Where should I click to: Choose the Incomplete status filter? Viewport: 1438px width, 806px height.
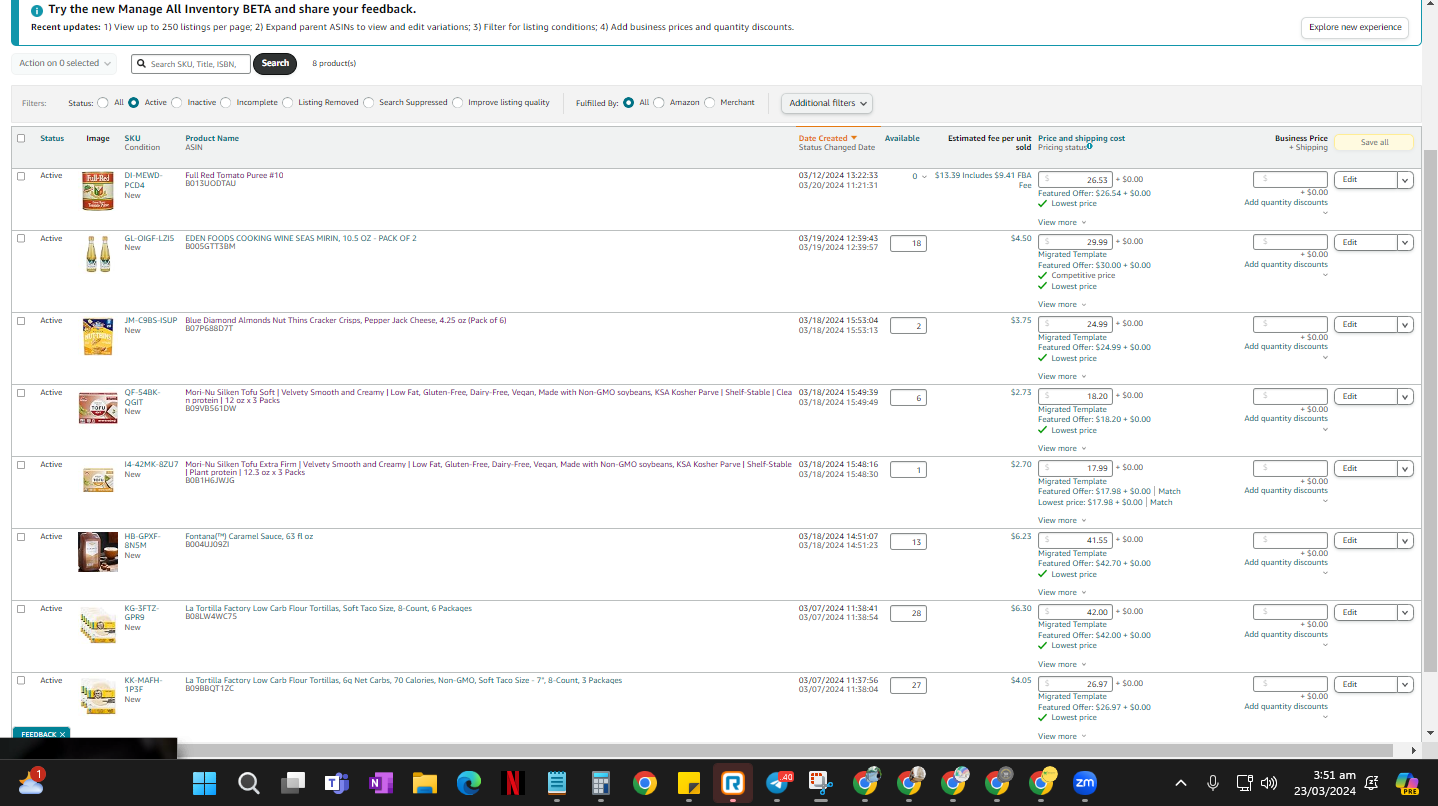pos(226,102)
